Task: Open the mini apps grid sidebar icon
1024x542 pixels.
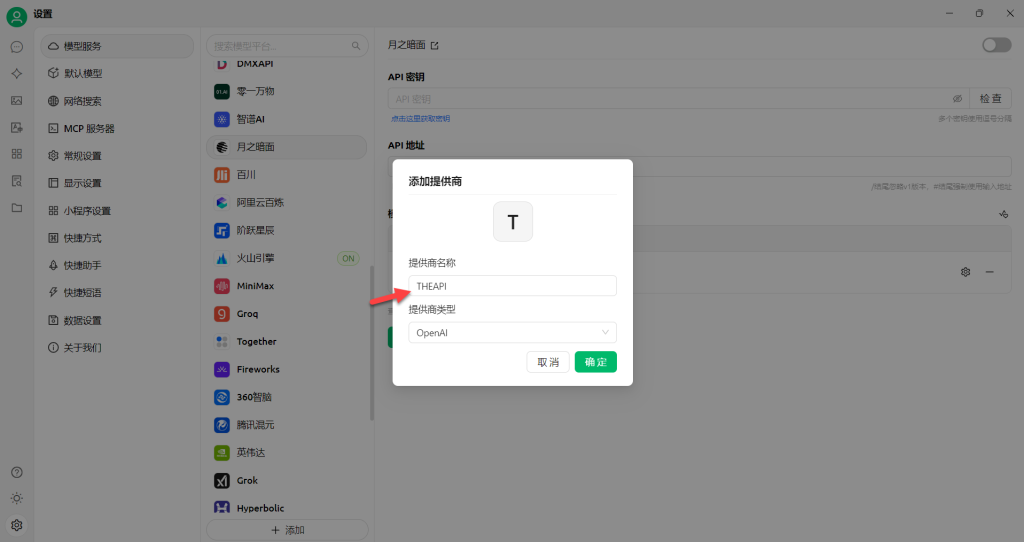Action: (17, 154)
